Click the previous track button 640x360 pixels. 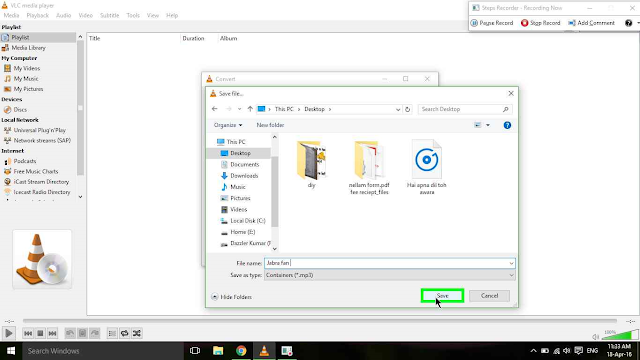28,333
